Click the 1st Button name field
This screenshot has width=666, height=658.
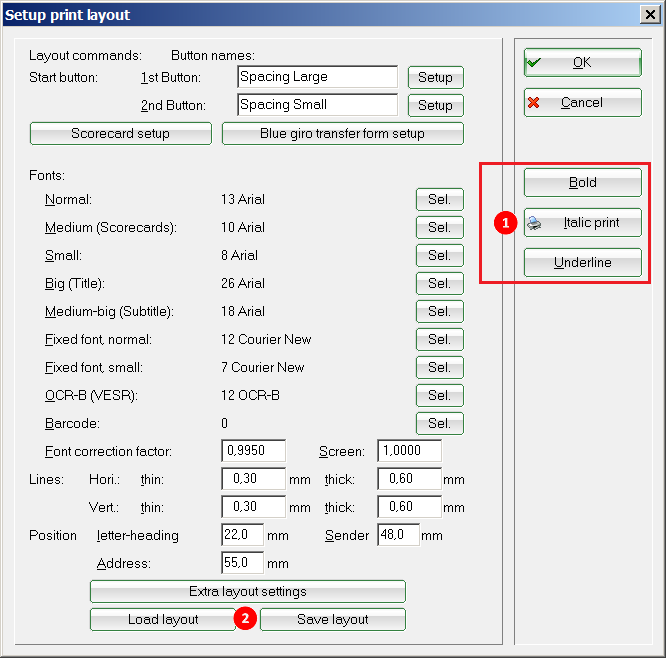tap(317, 77)
